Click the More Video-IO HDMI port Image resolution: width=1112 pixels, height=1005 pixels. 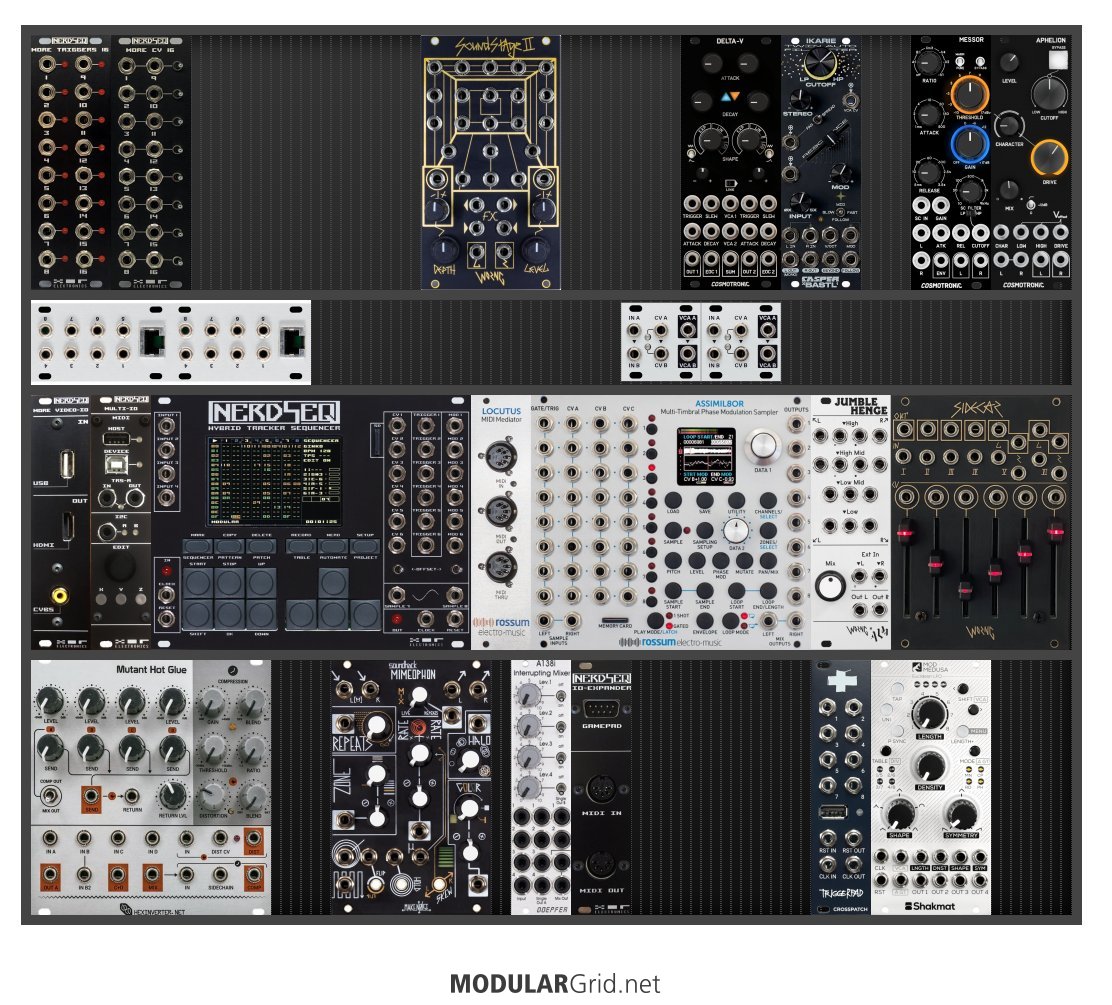67,525
